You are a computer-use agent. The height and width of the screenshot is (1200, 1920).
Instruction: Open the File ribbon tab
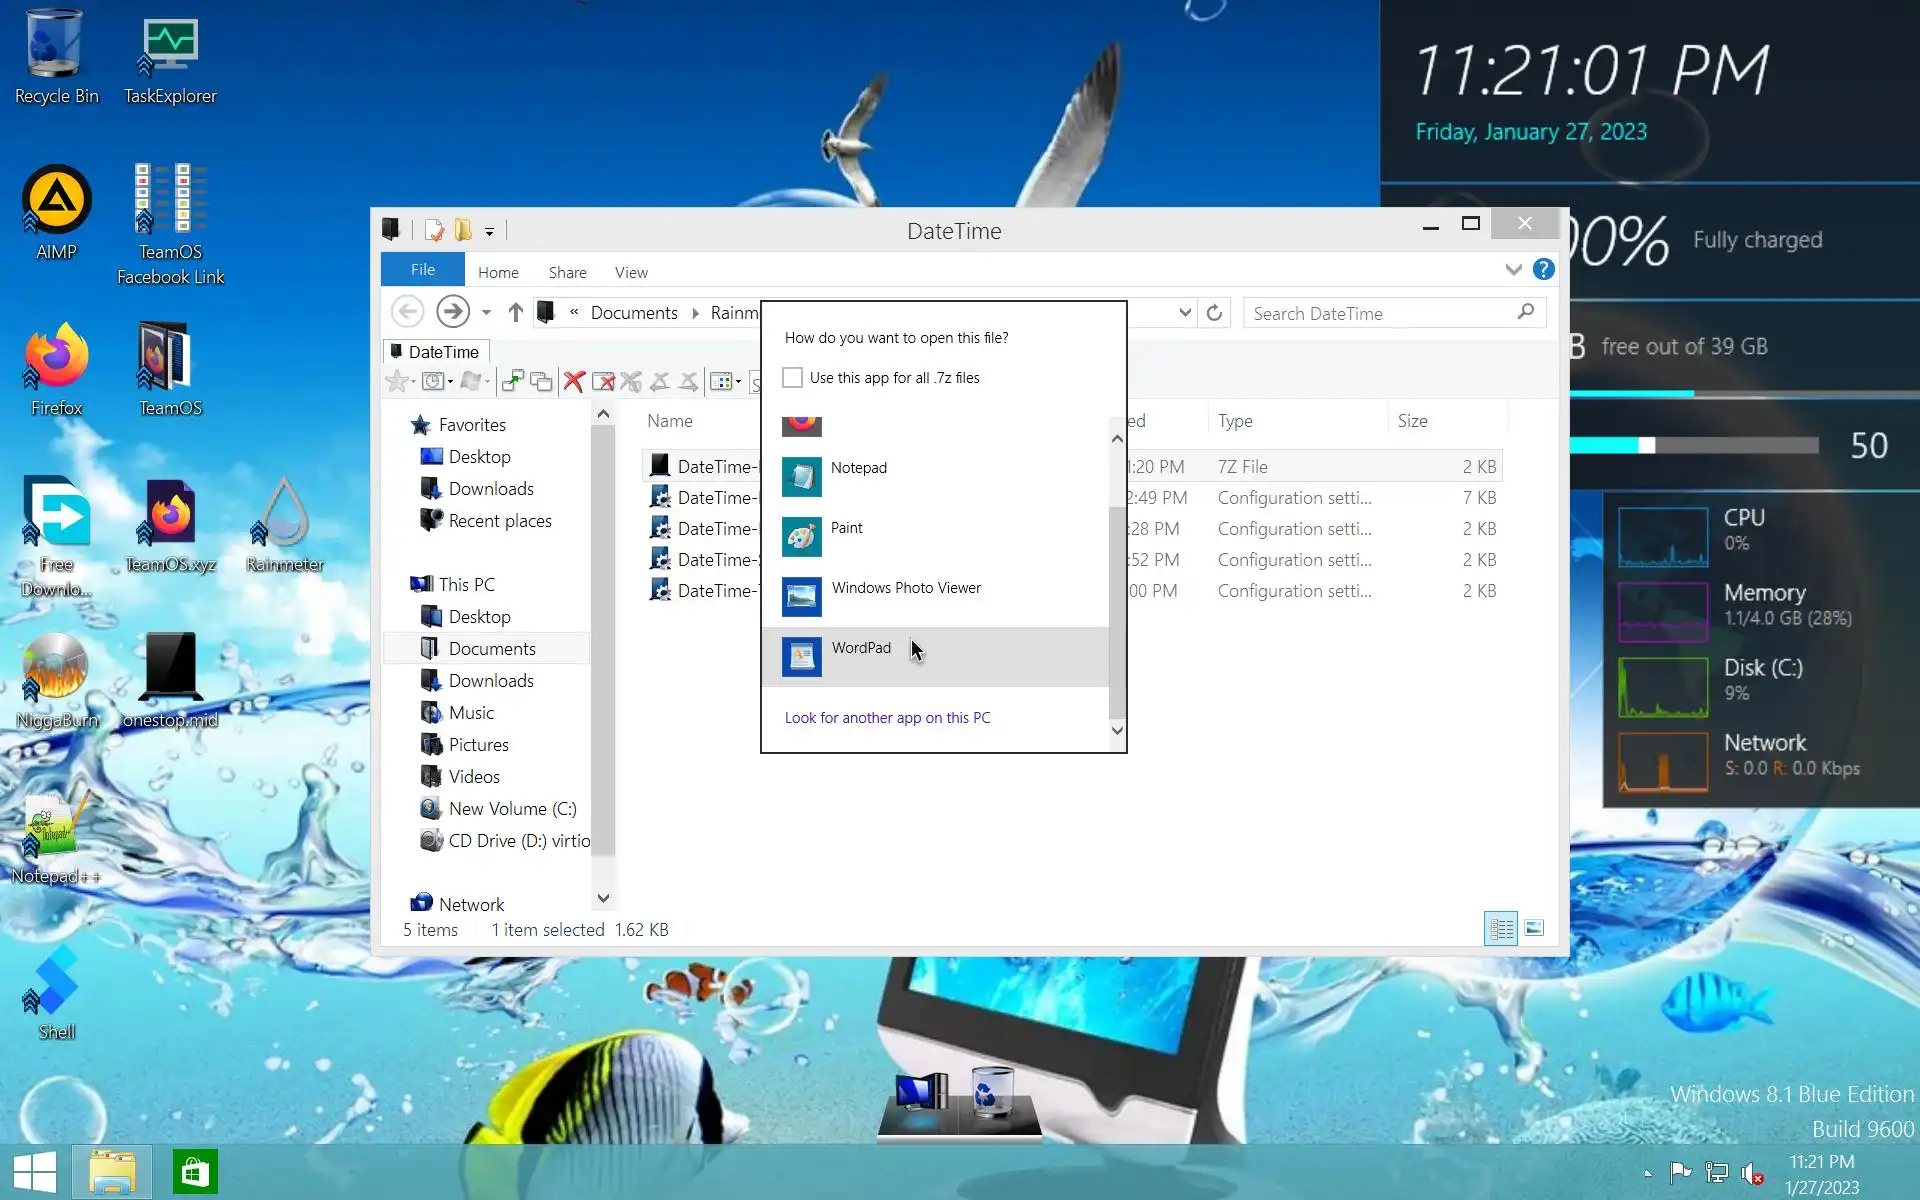[422, 270]
